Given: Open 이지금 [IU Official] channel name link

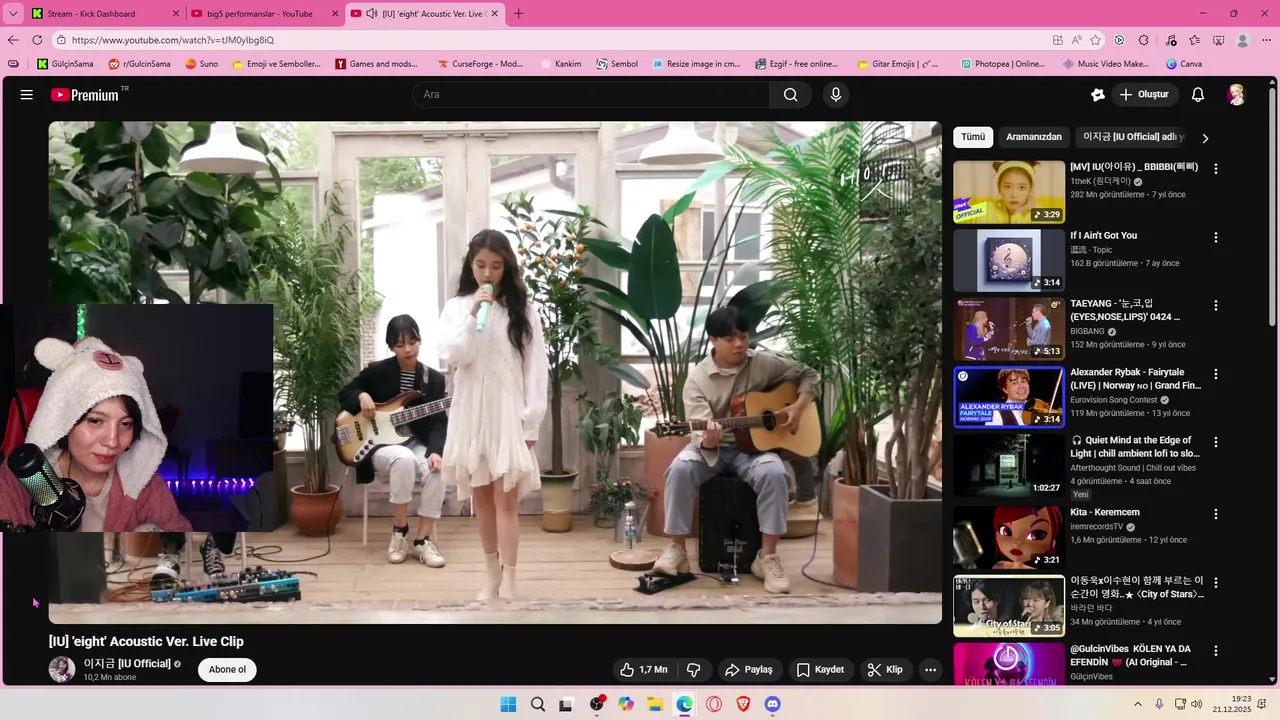Looking at the screenshot, I should 127,664.
